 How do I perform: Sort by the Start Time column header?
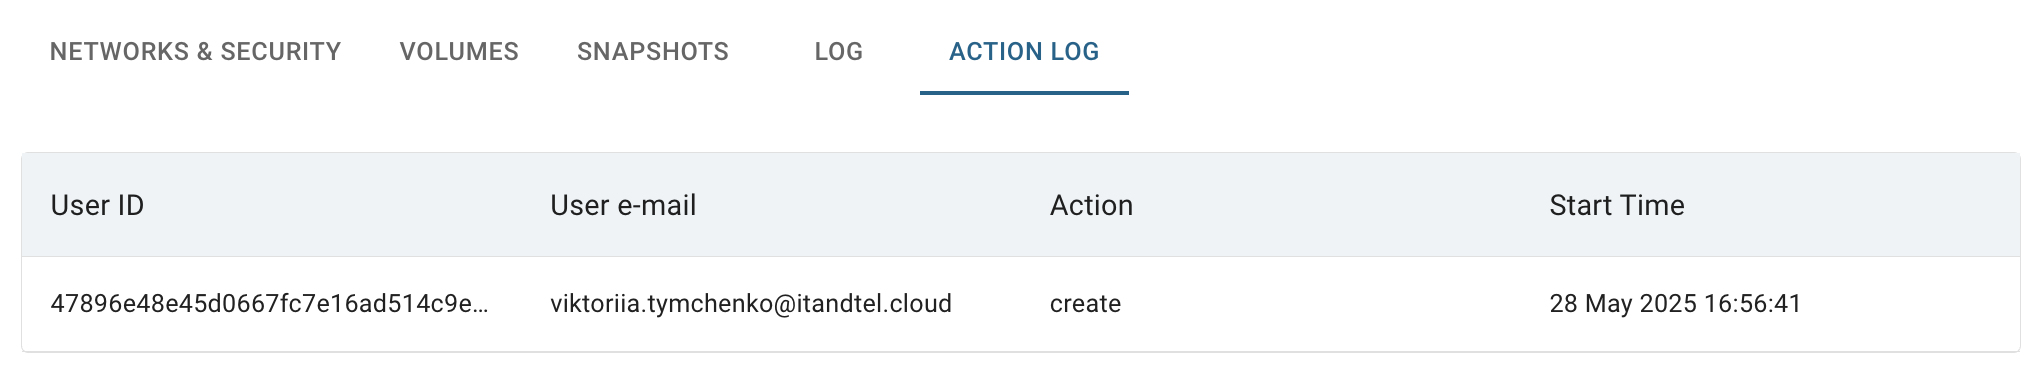pyautogui.click(x=1617, y=205)
